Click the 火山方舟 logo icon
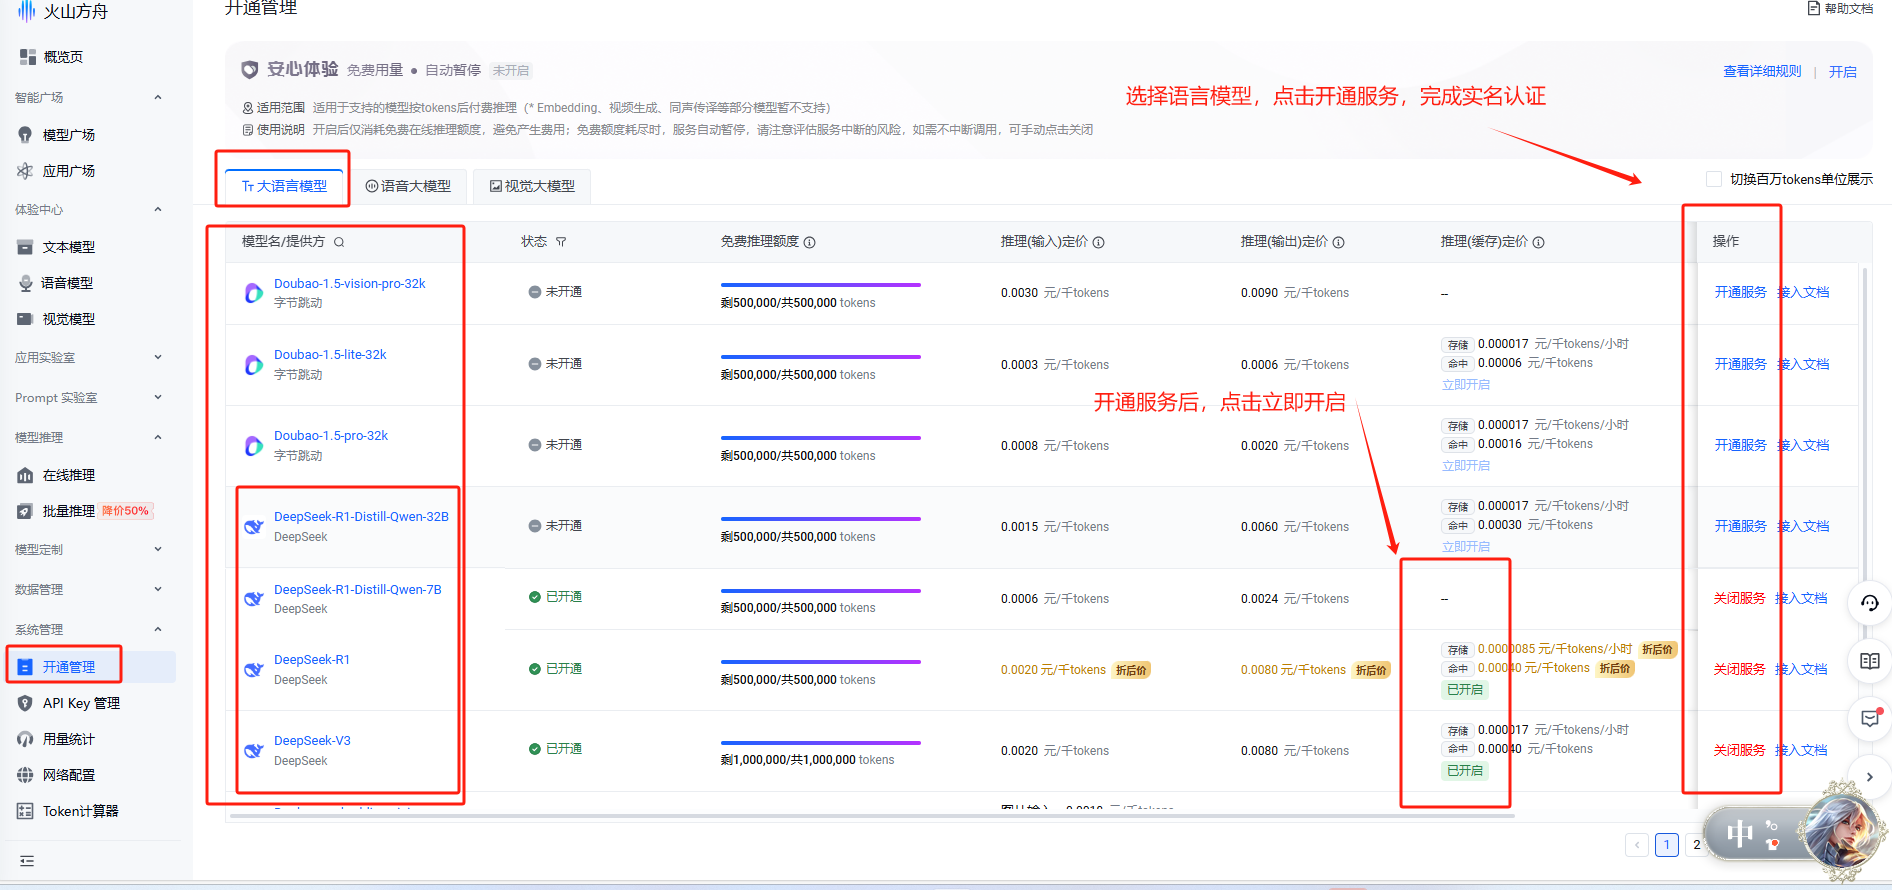The image size is (1892, 890). click(x=27, y=11)
